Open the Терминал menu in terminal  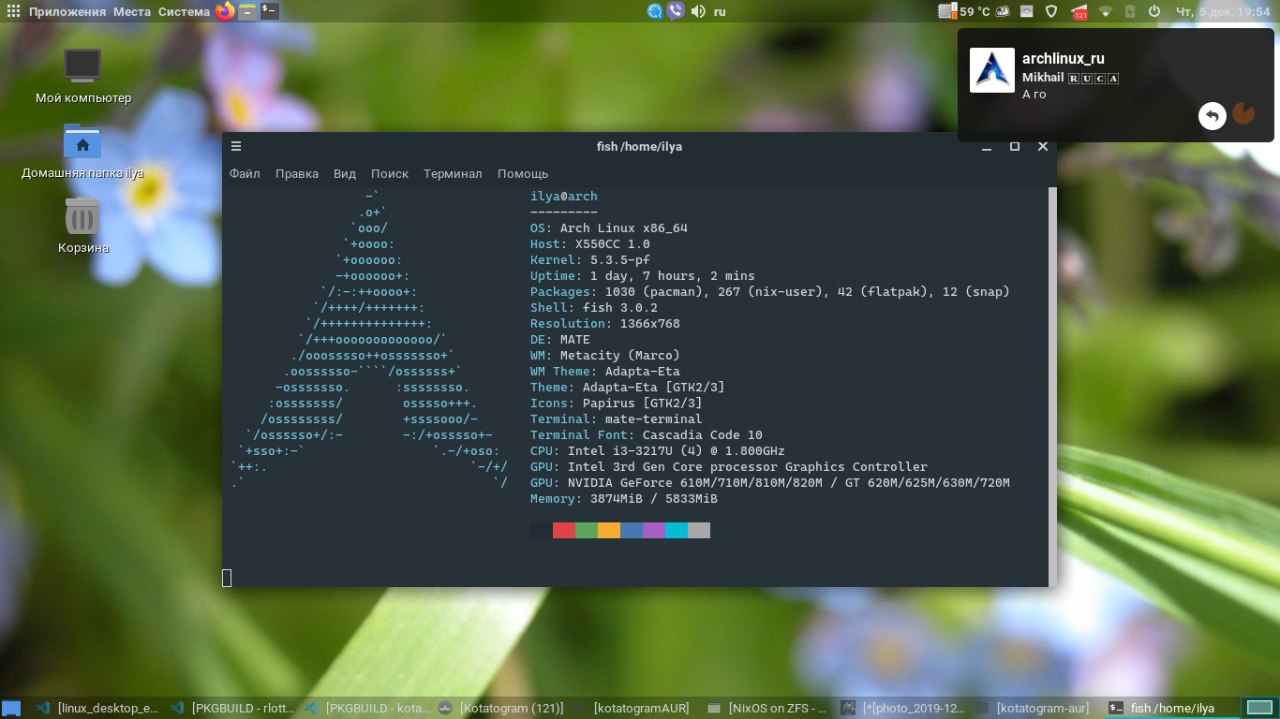(x=452, y=173)
